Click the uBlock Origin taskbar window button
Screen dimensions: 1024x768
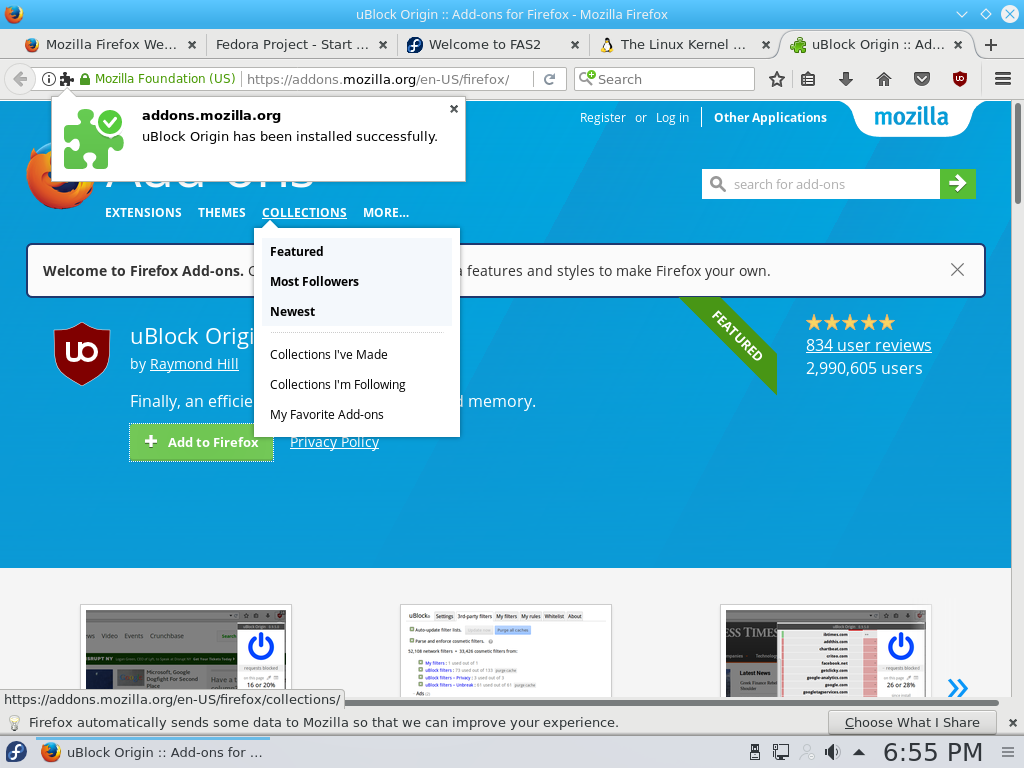coord(153,752)
